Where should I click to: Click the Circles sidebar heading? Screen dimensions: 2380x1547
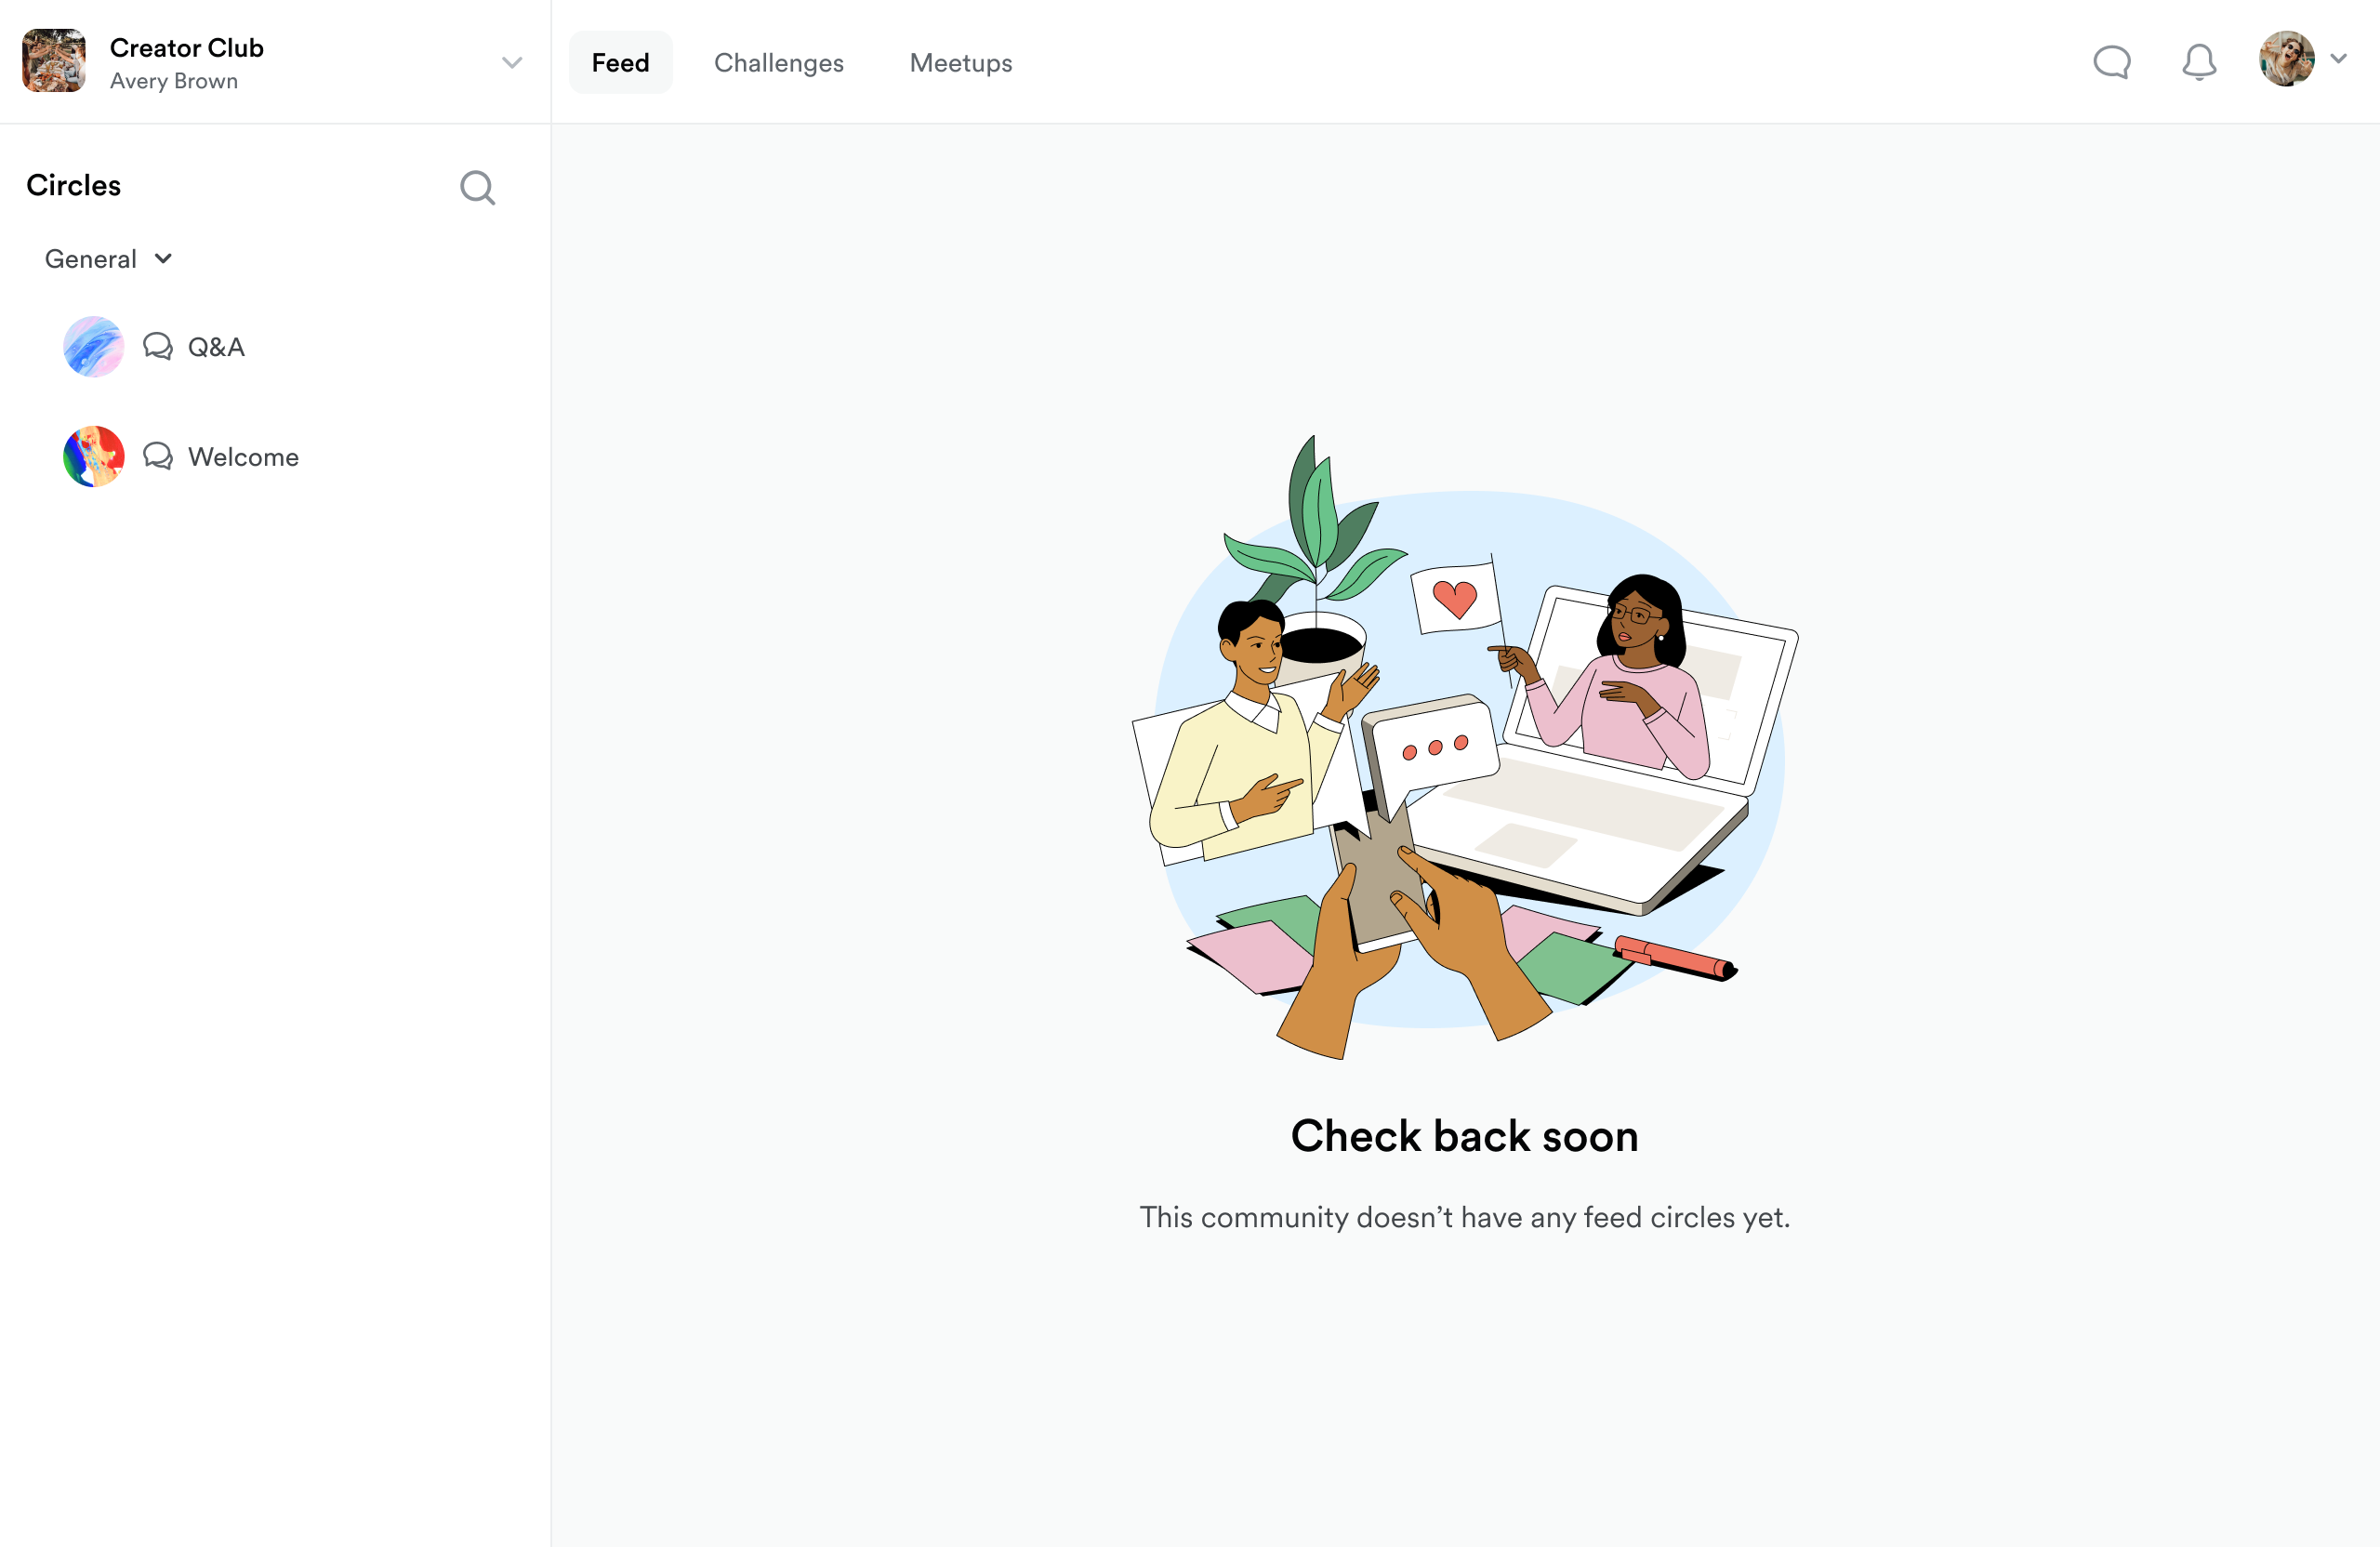click(74, 186)
